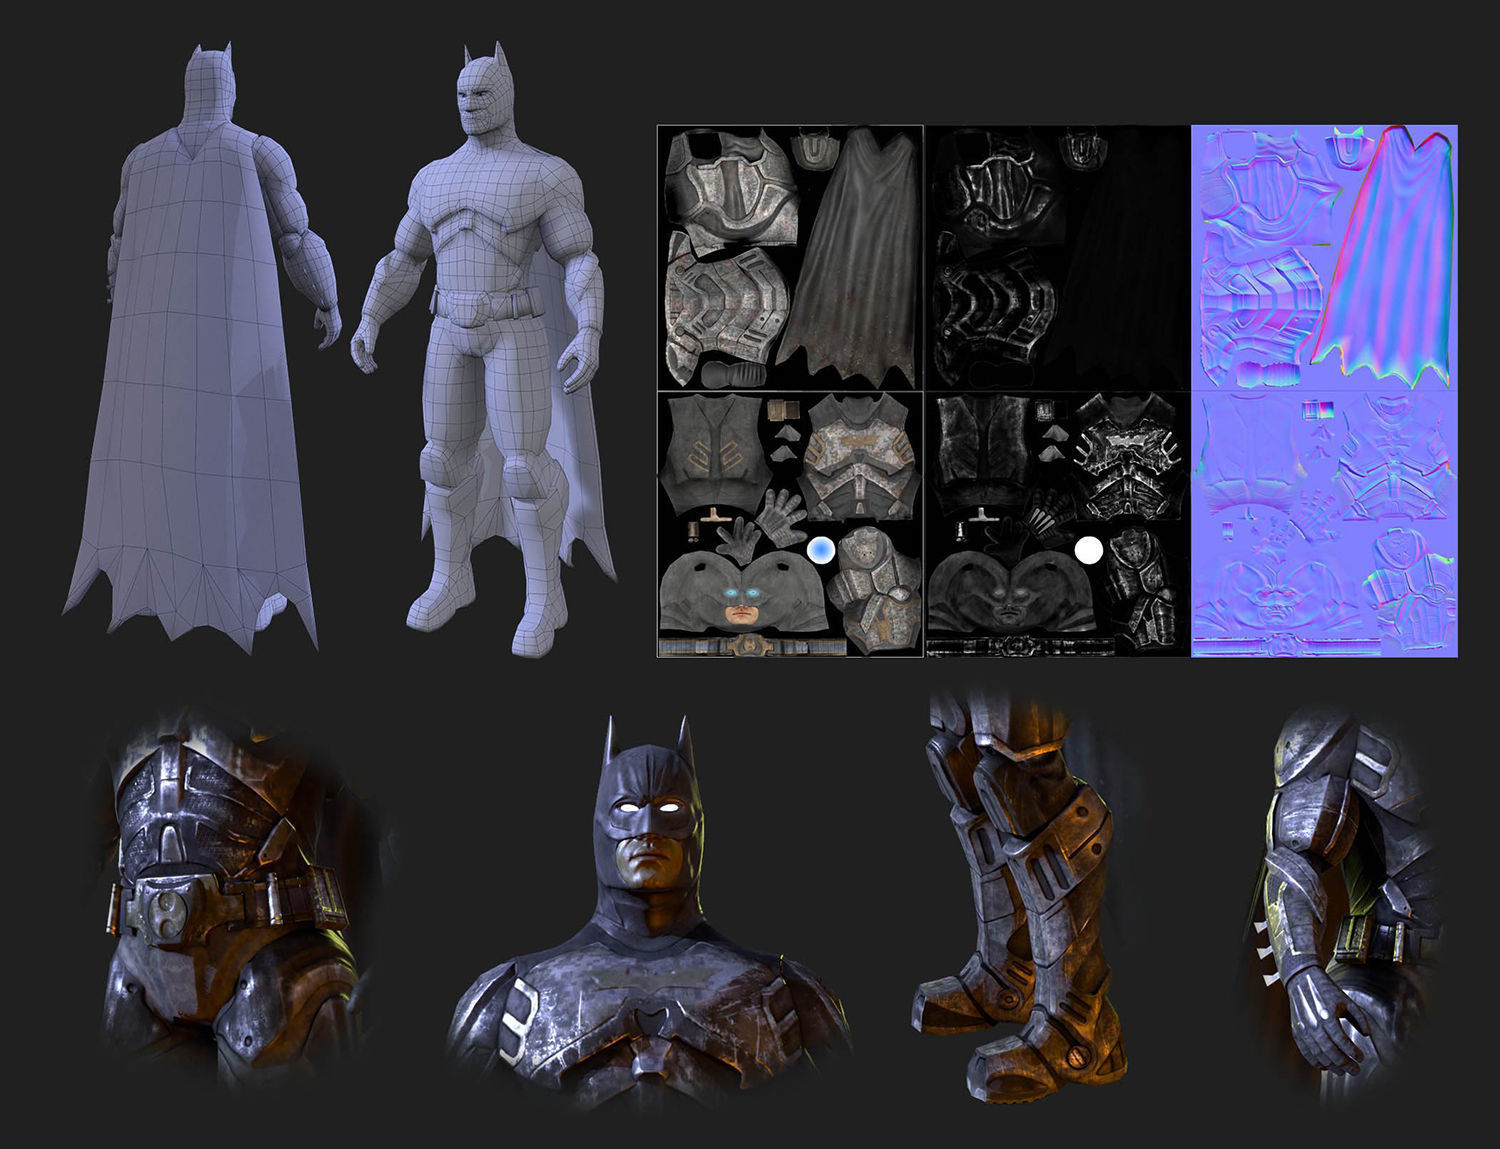The height and width of the screenshot is (1149, 1500).
Task: Select the bat emblem in specular map
Action: [1126, 441]
